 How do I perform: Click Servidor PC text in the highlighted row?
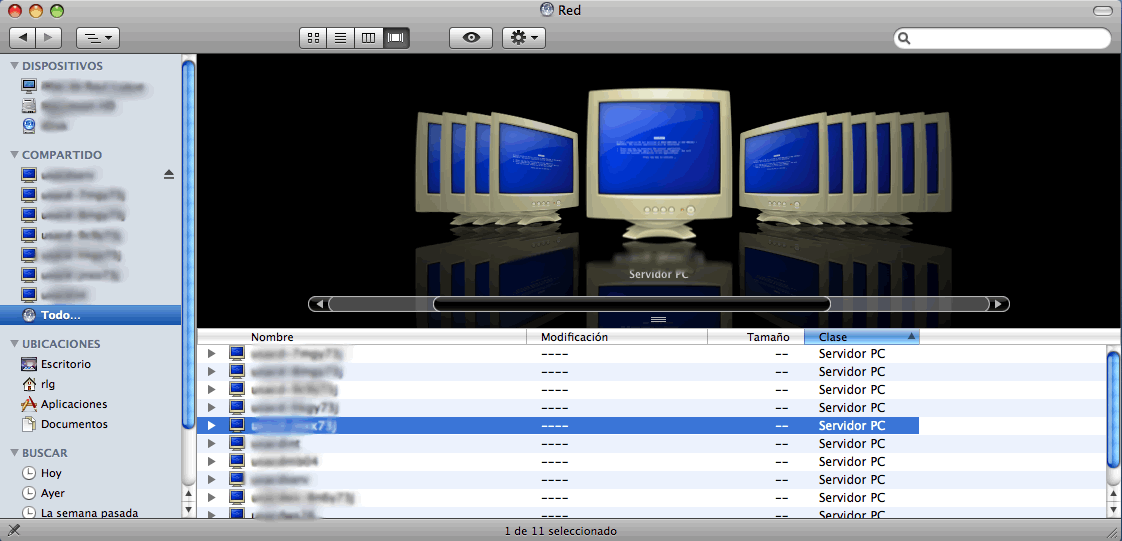point(852,425)
